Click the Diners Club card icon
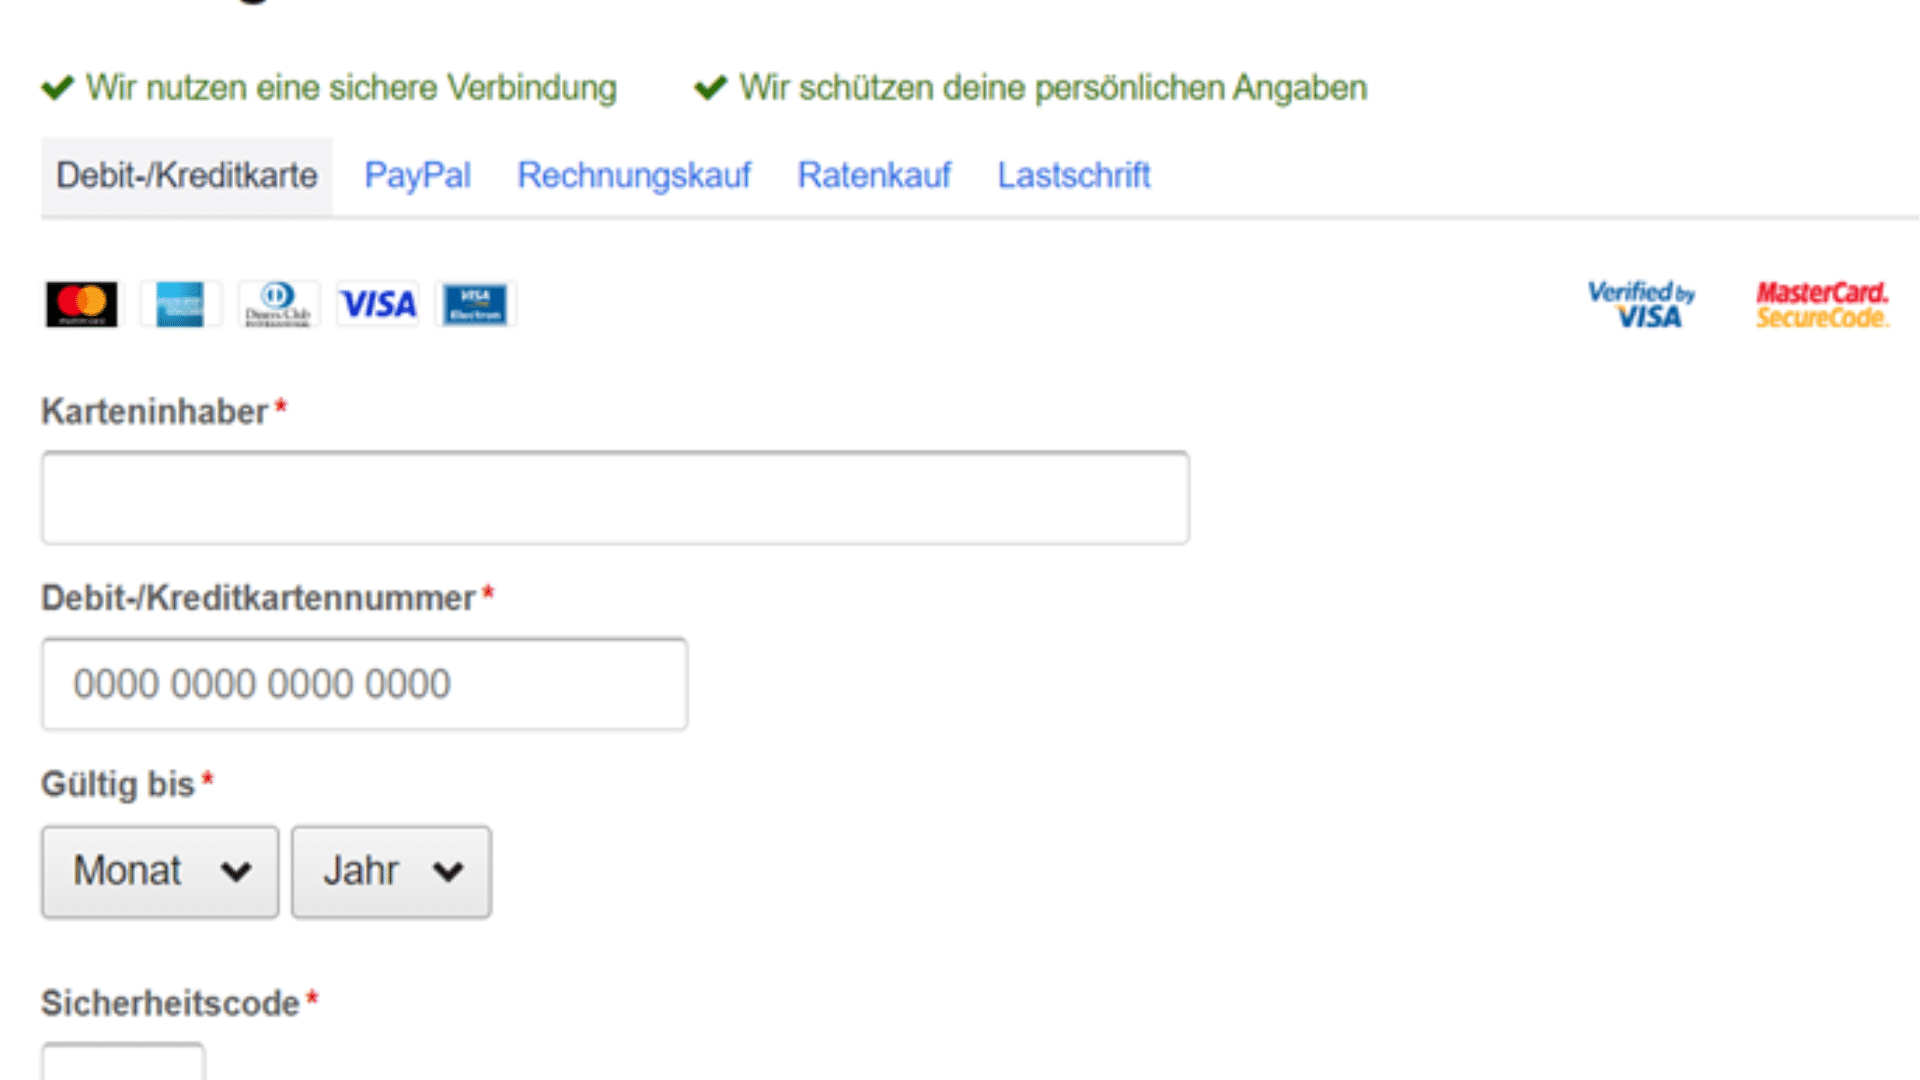The image size is (1920, 1080). click(x=278, y=304)
